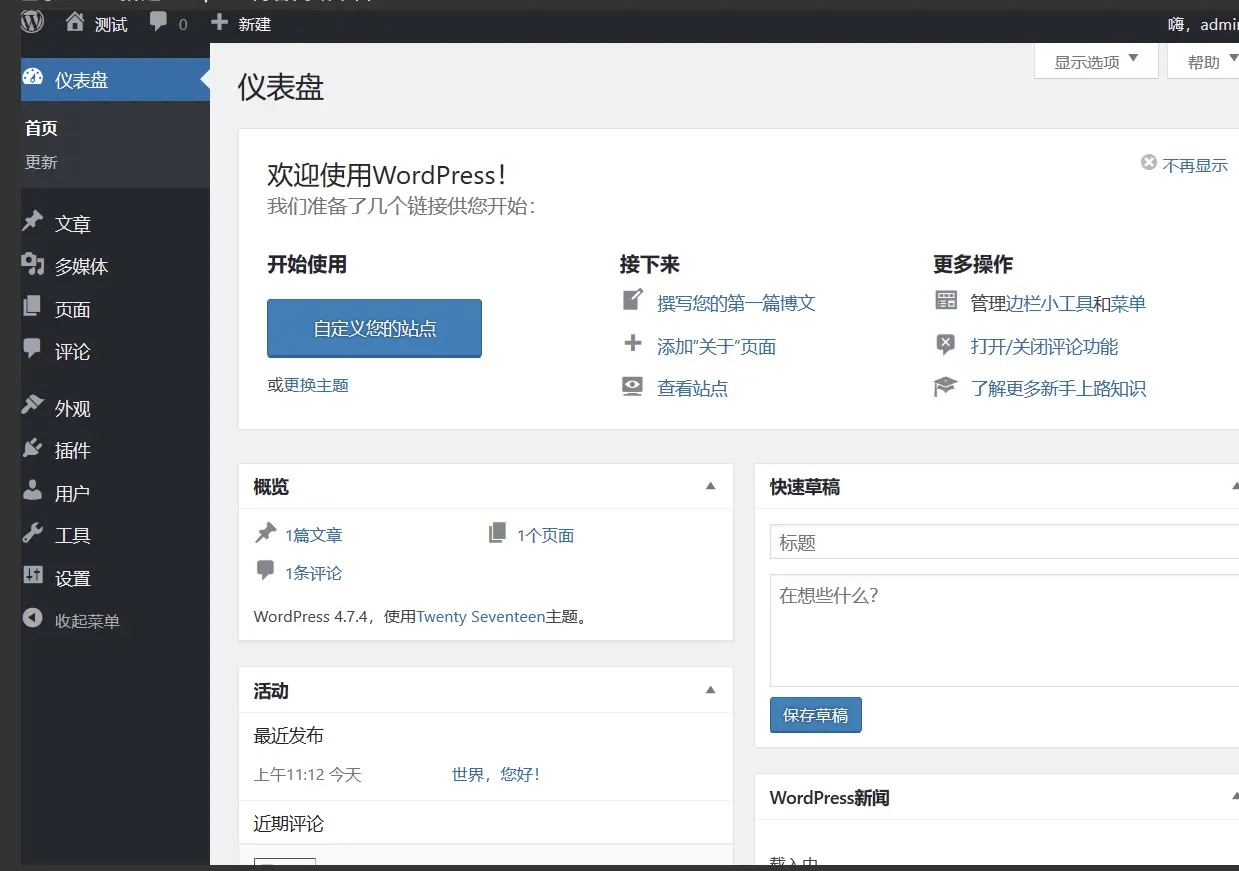
Task: Click the dismiss X icon beside 不再显示
Action: coord(1149,163)
